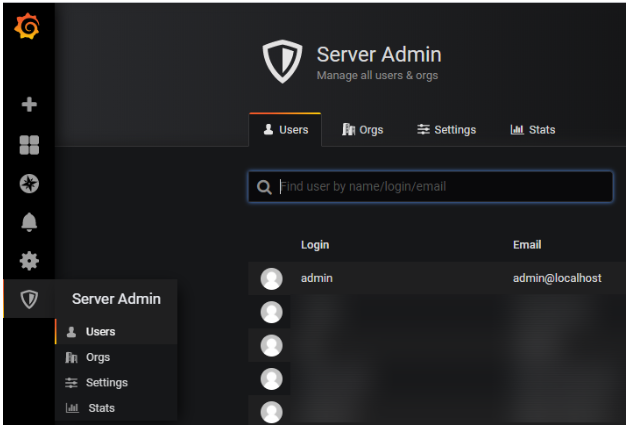
Task: Click the large shield icon in header
Action: [282, 61]
